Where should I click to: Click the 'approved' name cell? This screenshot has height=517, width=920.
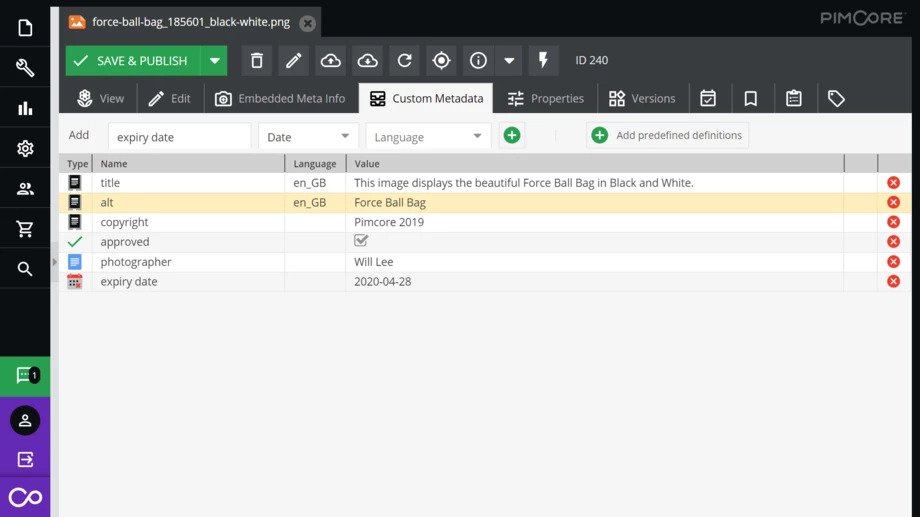(188, 242)
